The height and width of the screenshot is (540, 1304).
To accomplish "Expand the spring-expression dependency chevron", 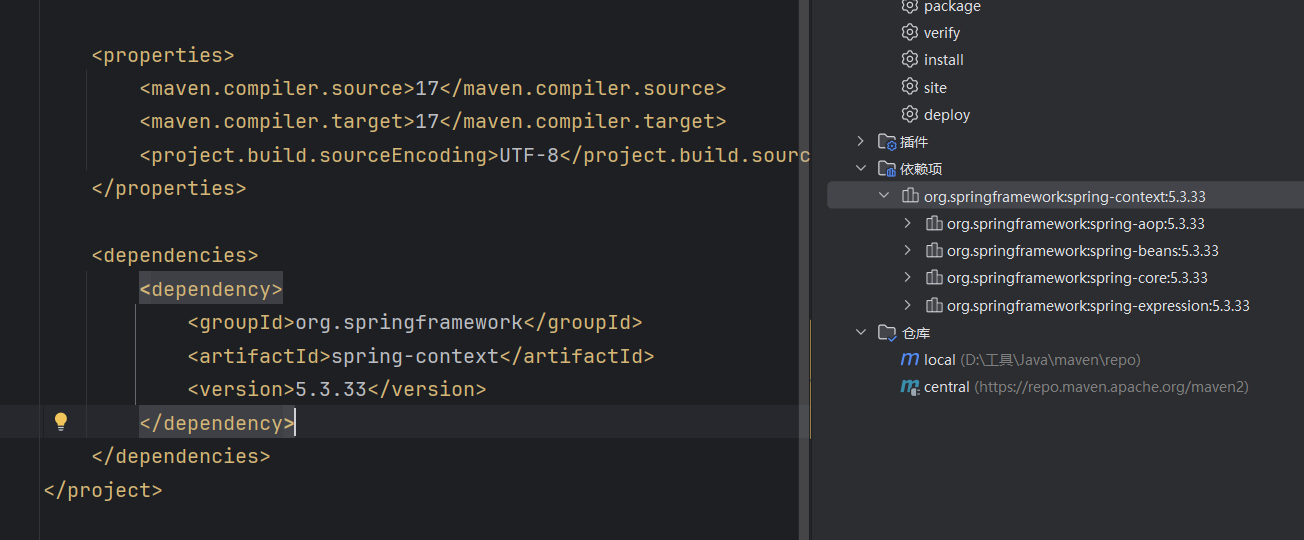I will [907, 305].
